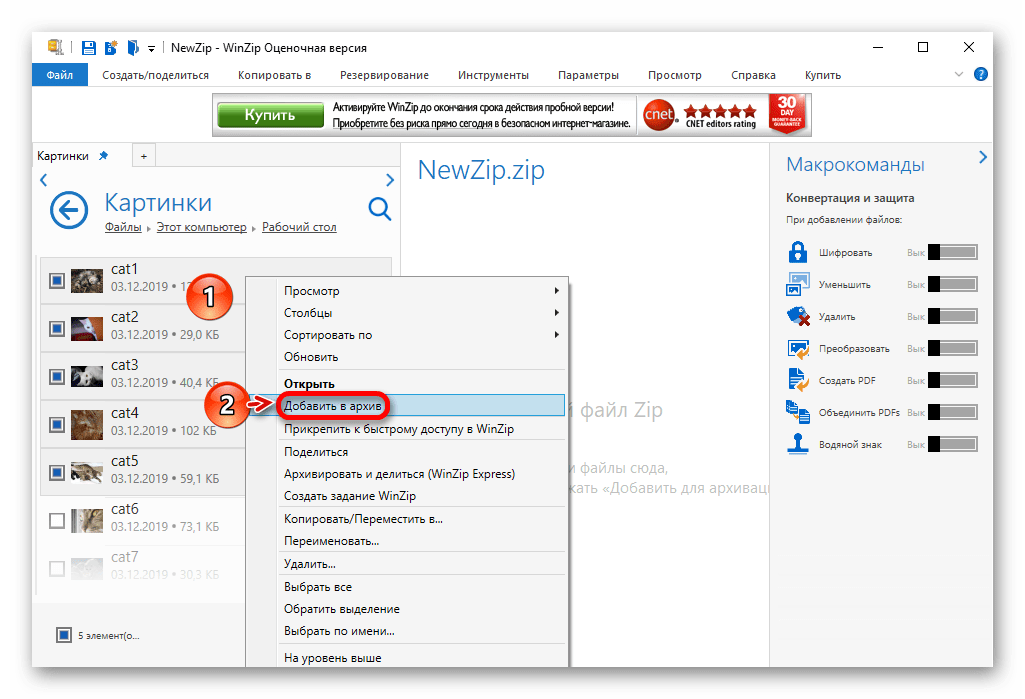Click the green Купить banner button
Viewport: 1025px width, 699px height.
coord(270,115)
